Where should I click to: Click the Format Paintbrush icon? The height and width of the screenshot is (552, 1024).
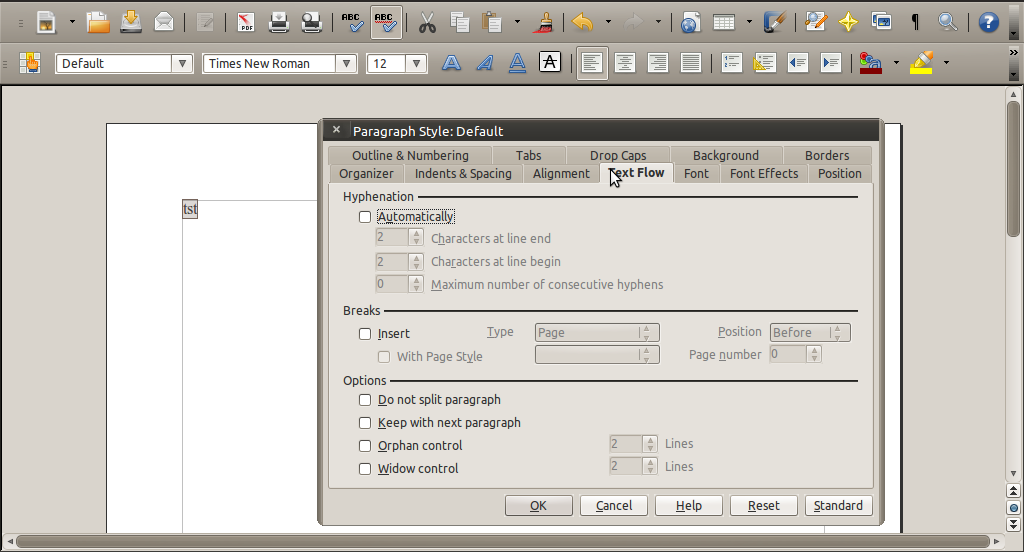click(546, 21)
